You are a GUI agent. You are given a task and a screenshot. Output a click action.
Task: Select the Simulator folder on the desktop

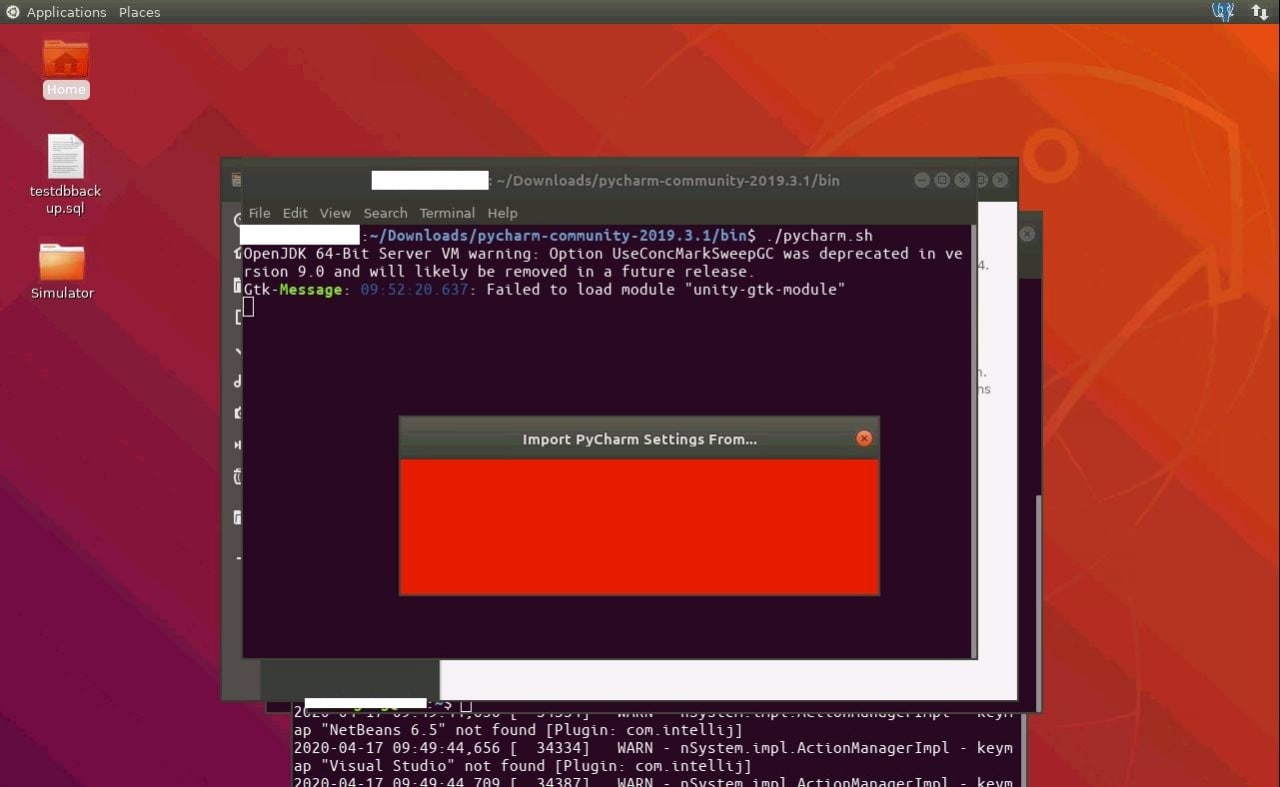pyautogui.click(x=62, y=271)
